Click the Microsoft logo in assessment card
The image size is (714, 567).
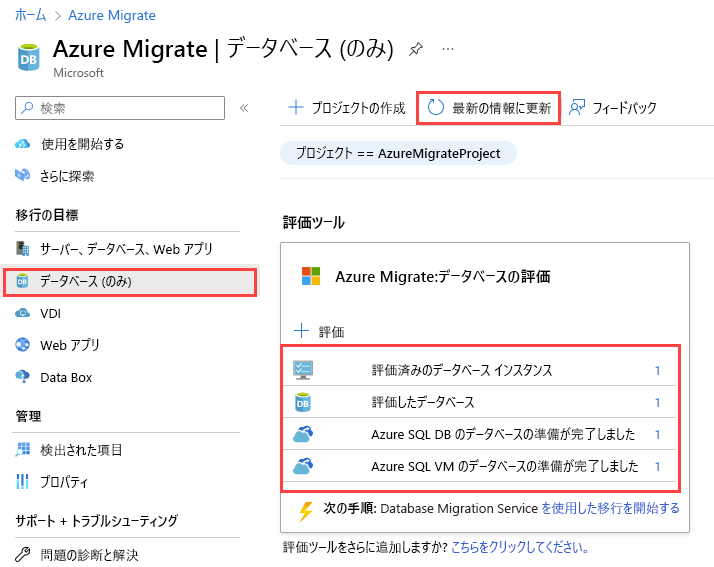pos(311,276)
